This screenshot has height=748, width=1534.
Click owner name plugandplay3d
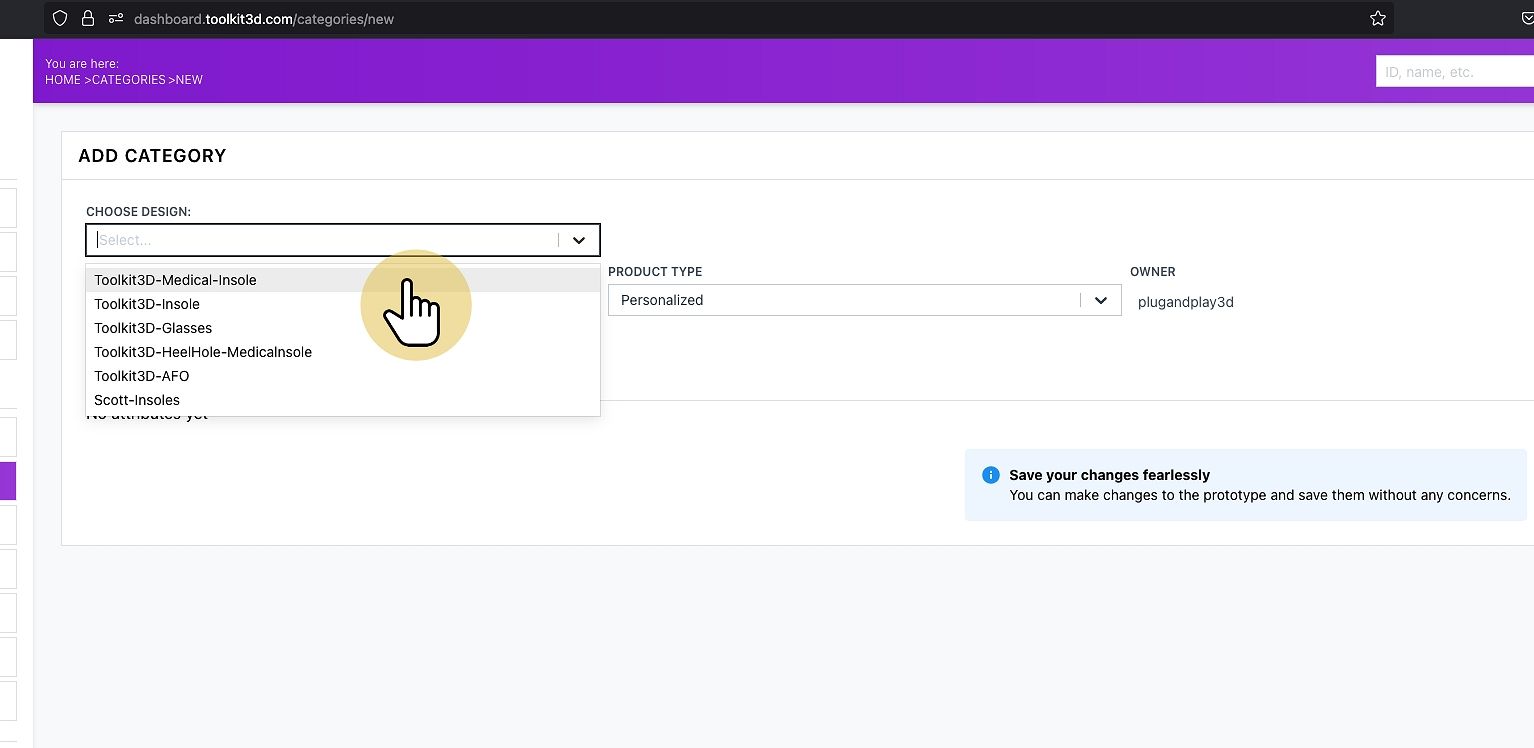1186,301
